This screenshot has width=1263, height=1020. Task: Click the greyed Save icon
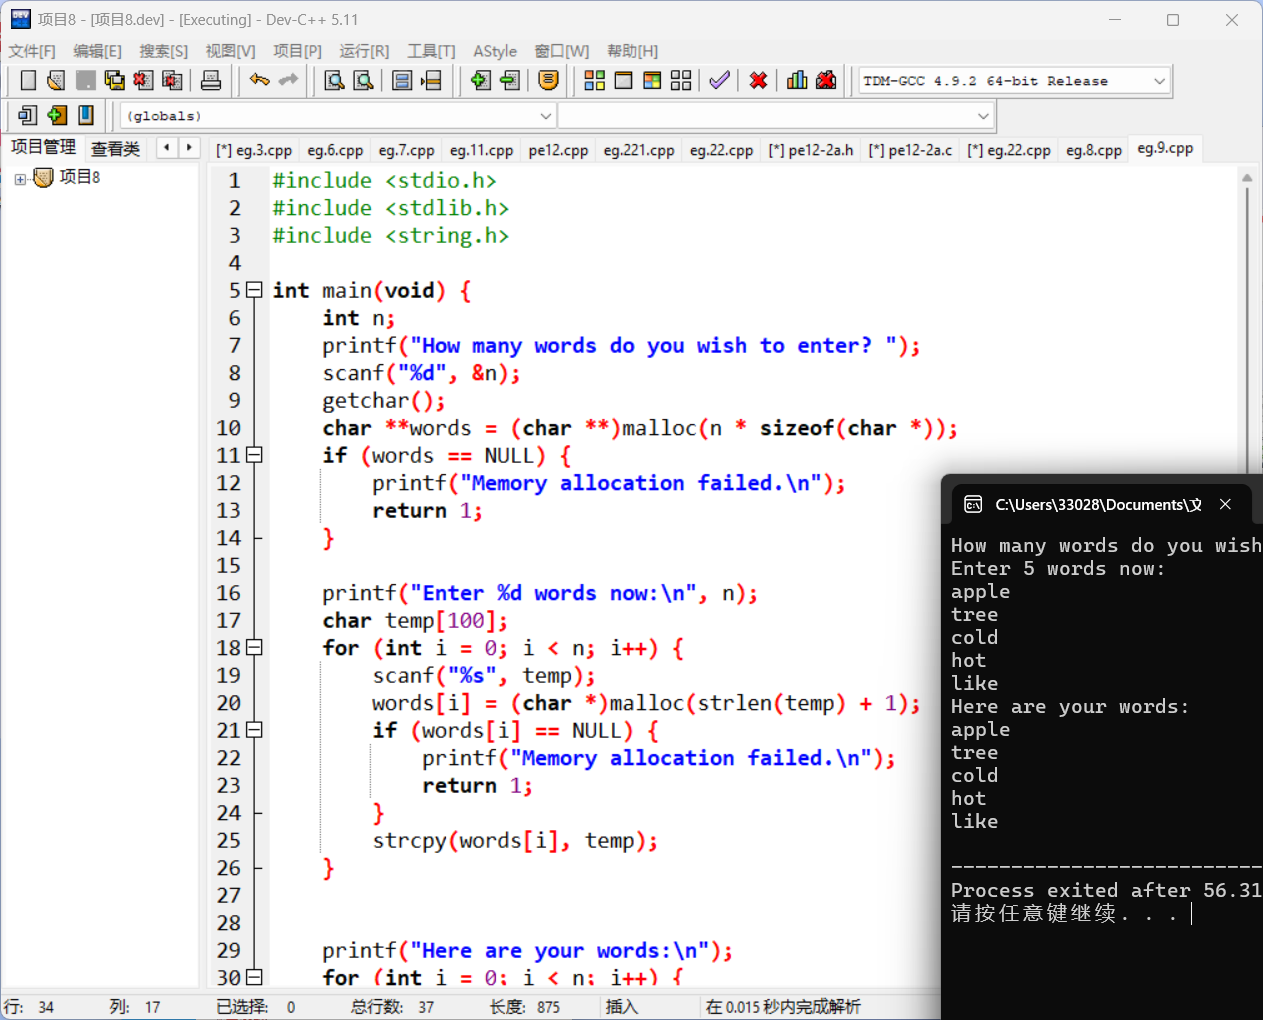tap(86, 80)
